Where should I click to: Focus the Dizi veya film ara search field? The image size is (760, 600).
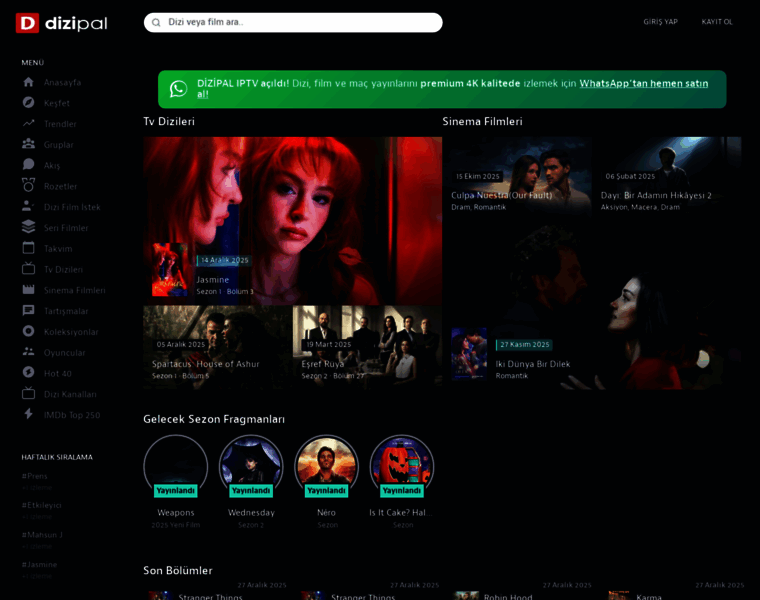click(300, 22)
